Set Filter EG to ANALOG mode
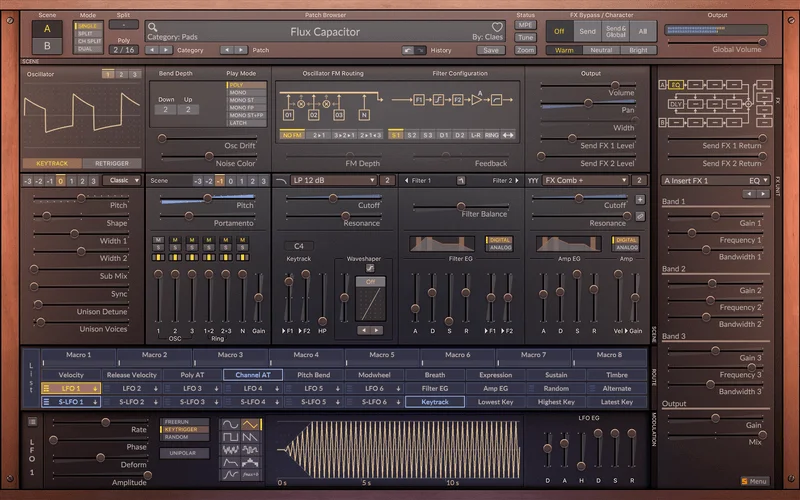 500,247
